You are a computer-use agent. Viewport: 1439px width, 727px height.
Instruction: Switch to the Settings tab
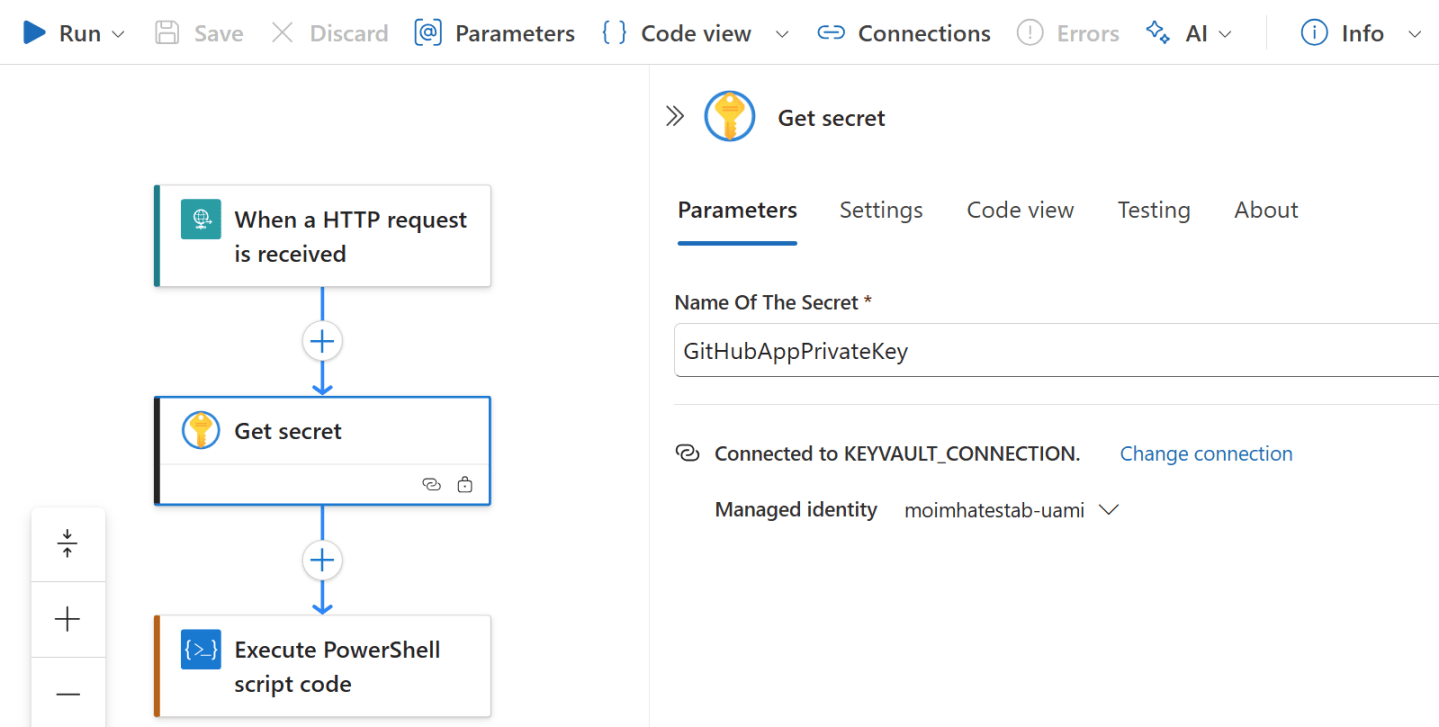[881, 210]
